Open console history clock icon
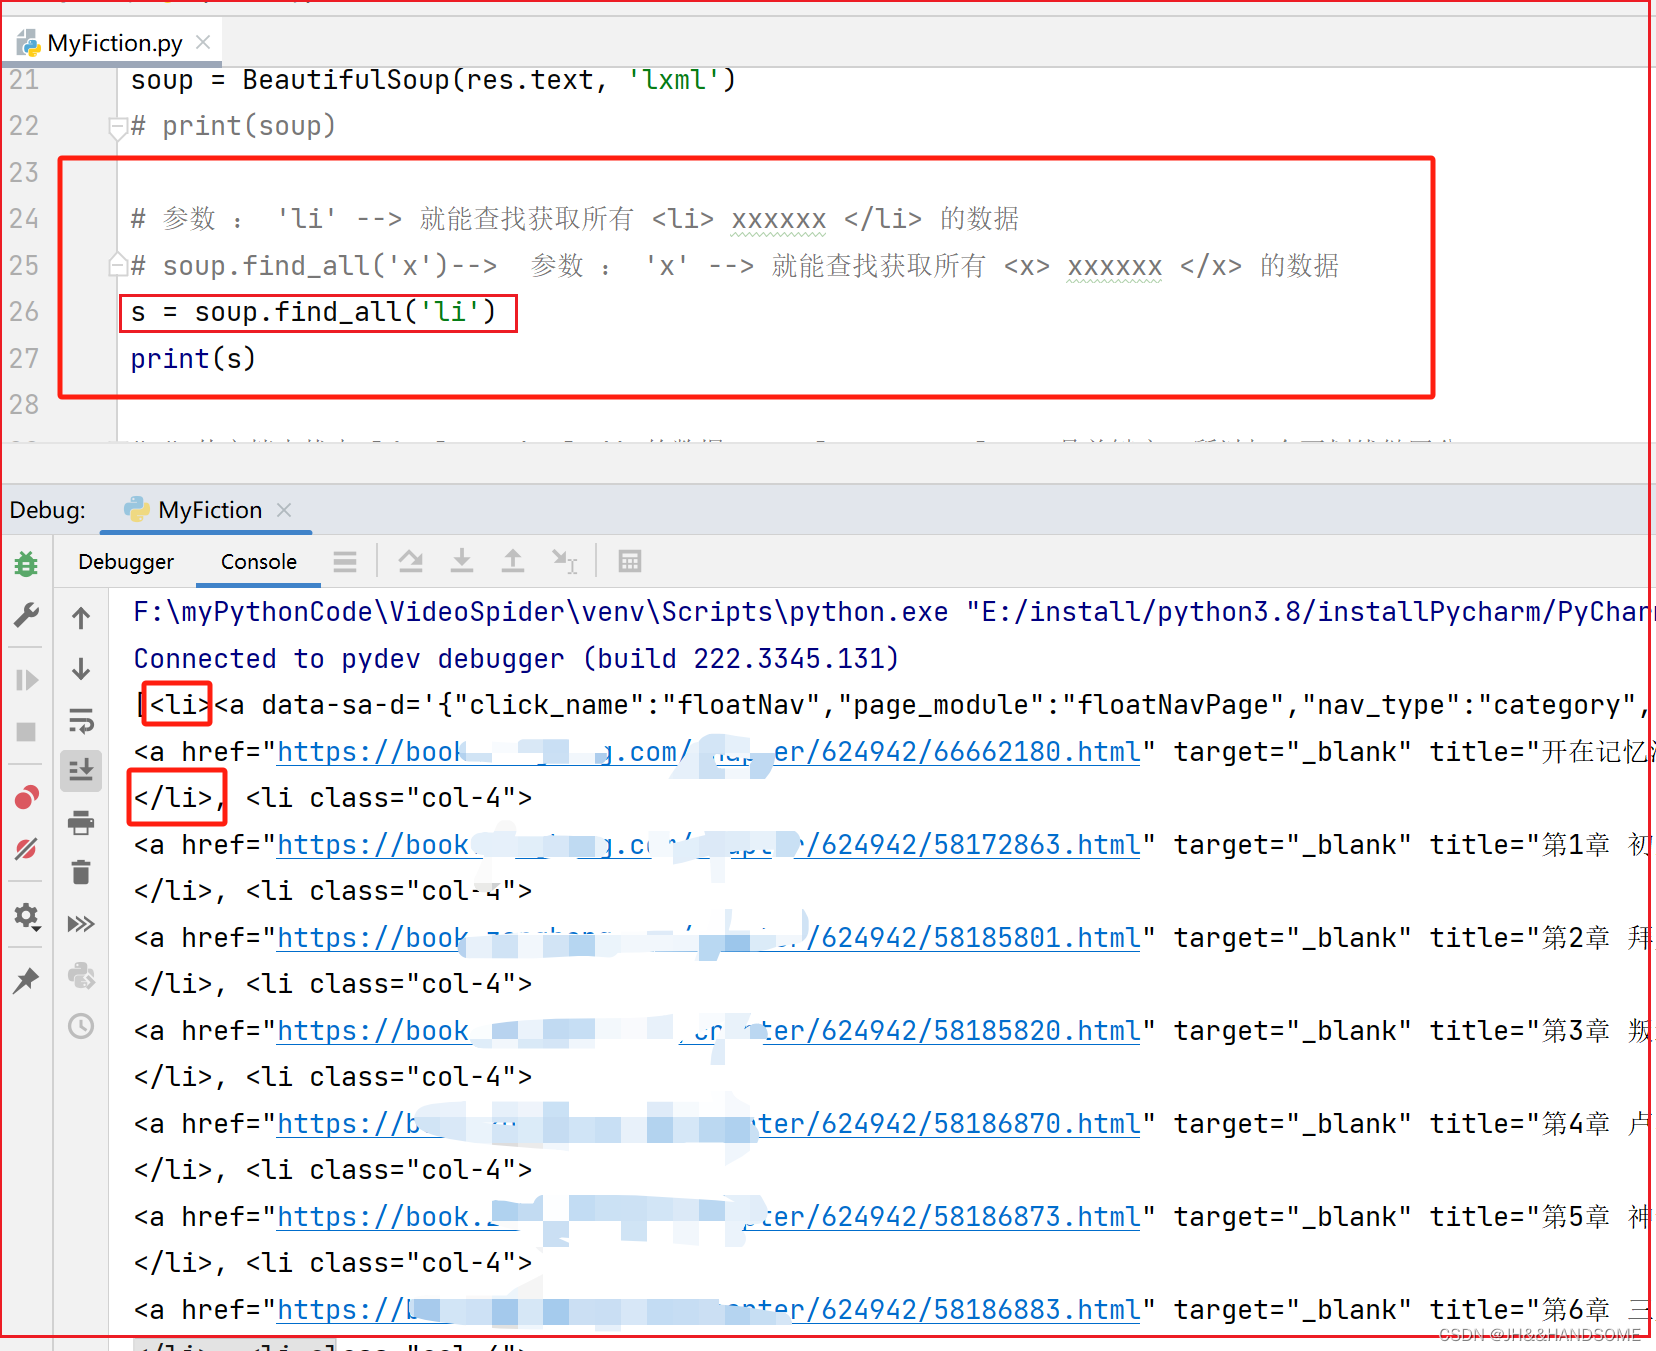The height and width of the screenshot is (1351, 1656). tap(81, 1026)
